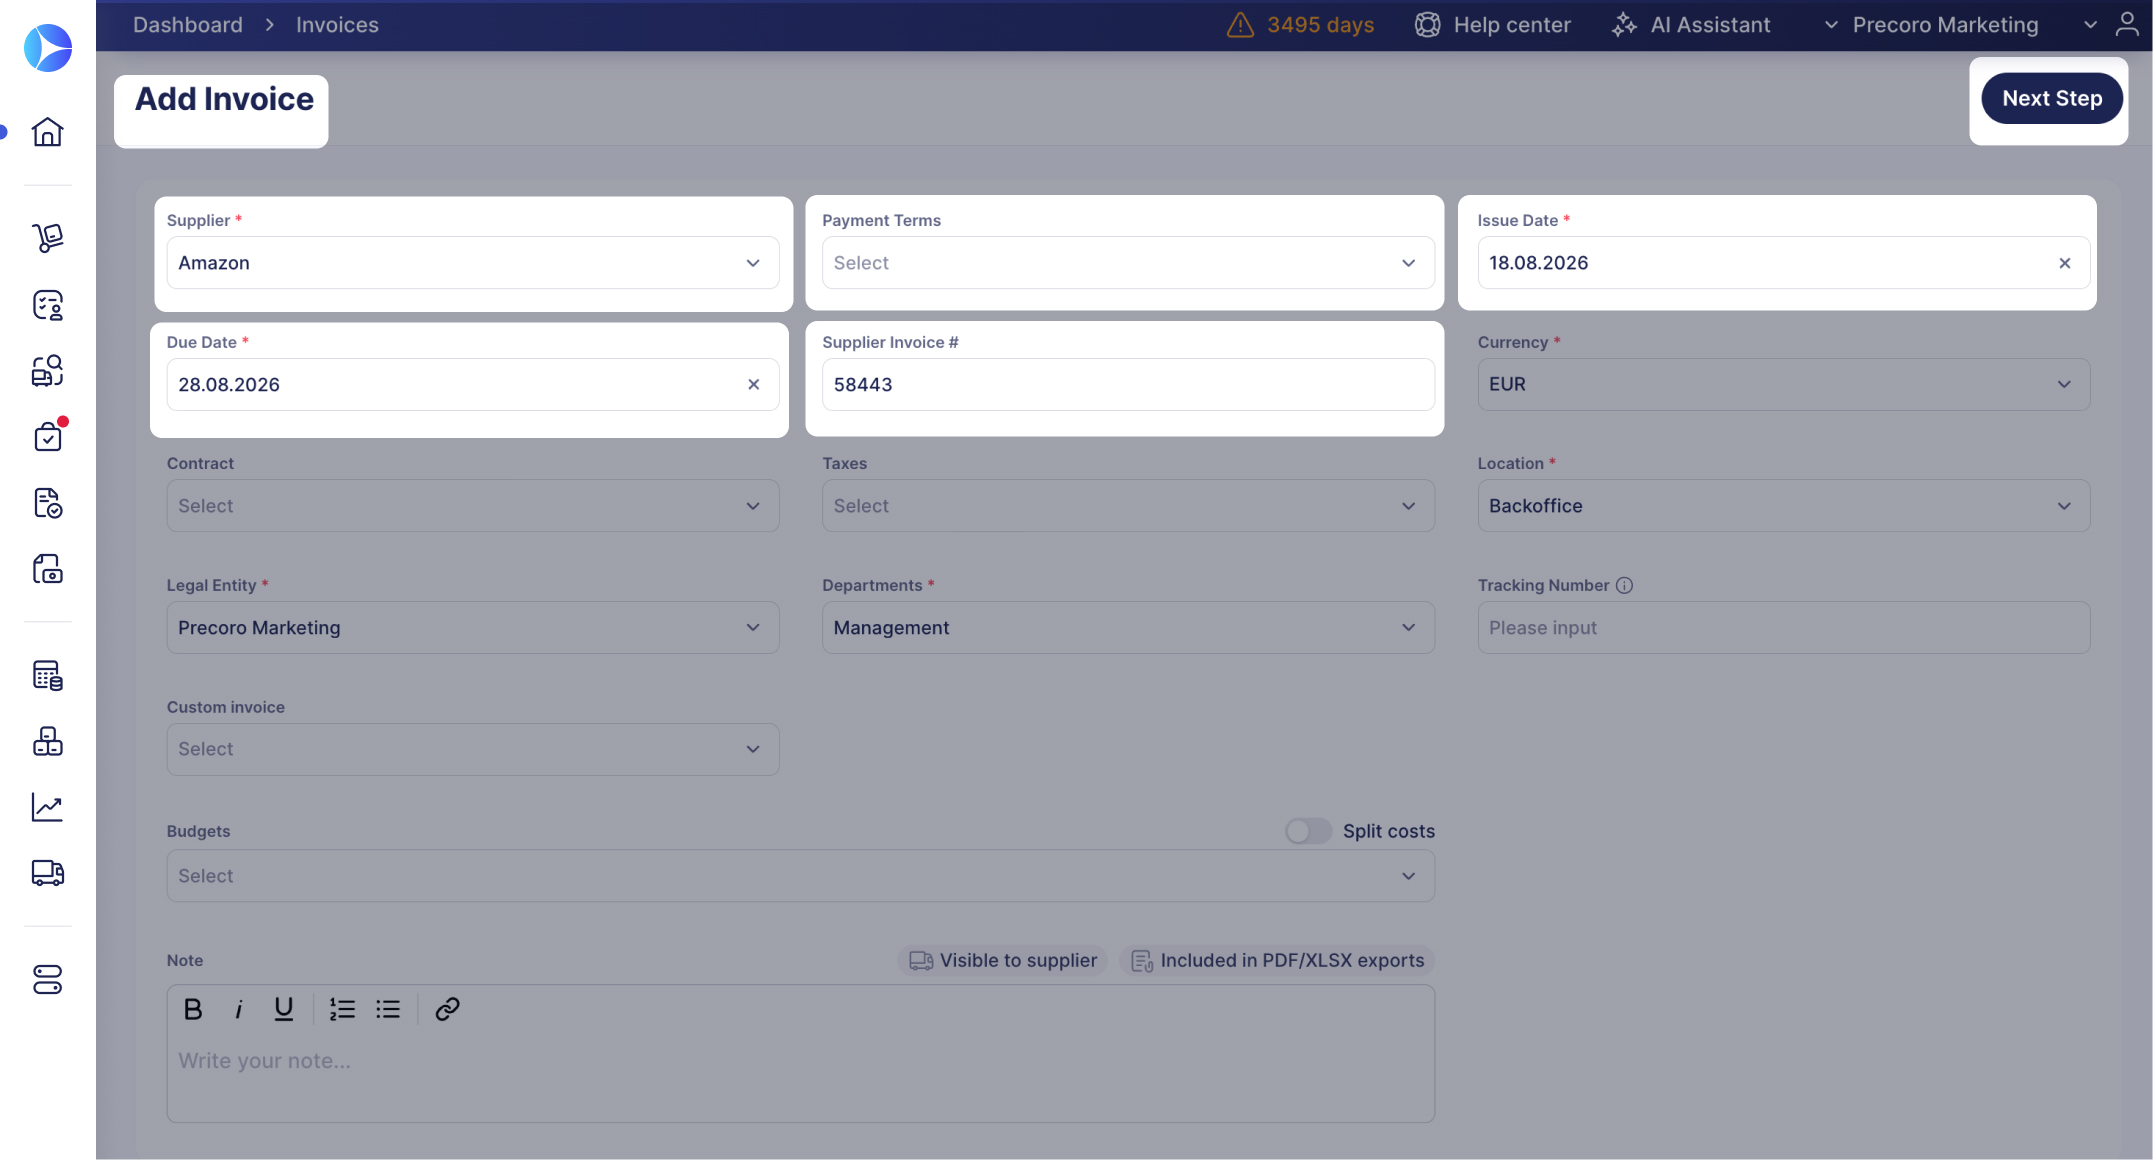The width and height of the screenshot is (2153, 1160).
Task: Open the inventory boxes sidebar icon
Action: pos(47,742)
